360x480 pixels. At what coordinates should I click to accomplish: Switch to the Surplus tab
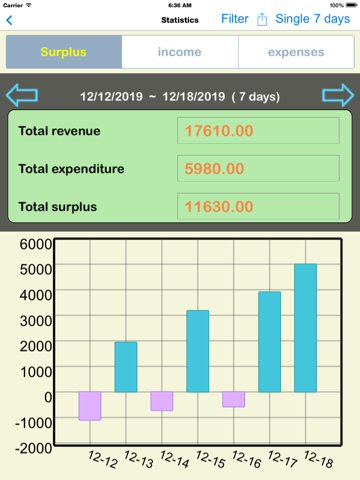click(x=64, y=52)
